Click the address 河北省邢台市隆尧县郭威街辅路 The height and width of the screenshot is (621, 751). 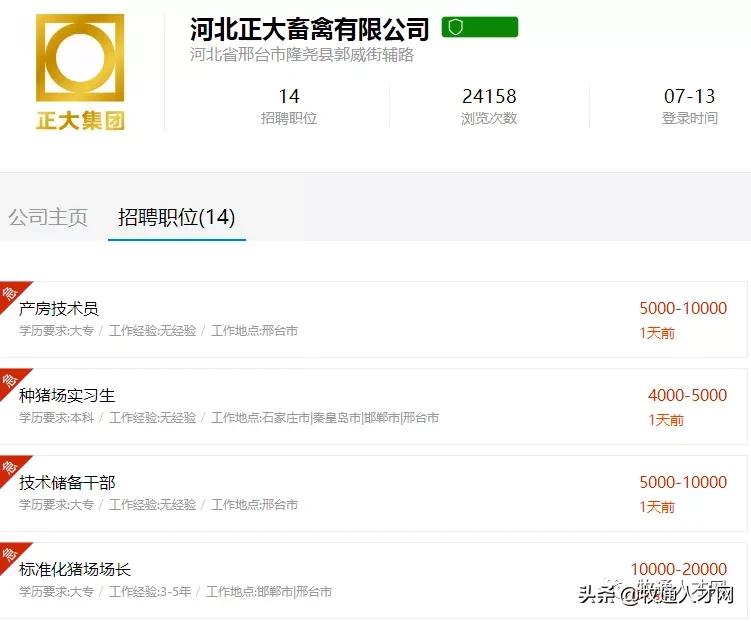(x=302, y=55)
